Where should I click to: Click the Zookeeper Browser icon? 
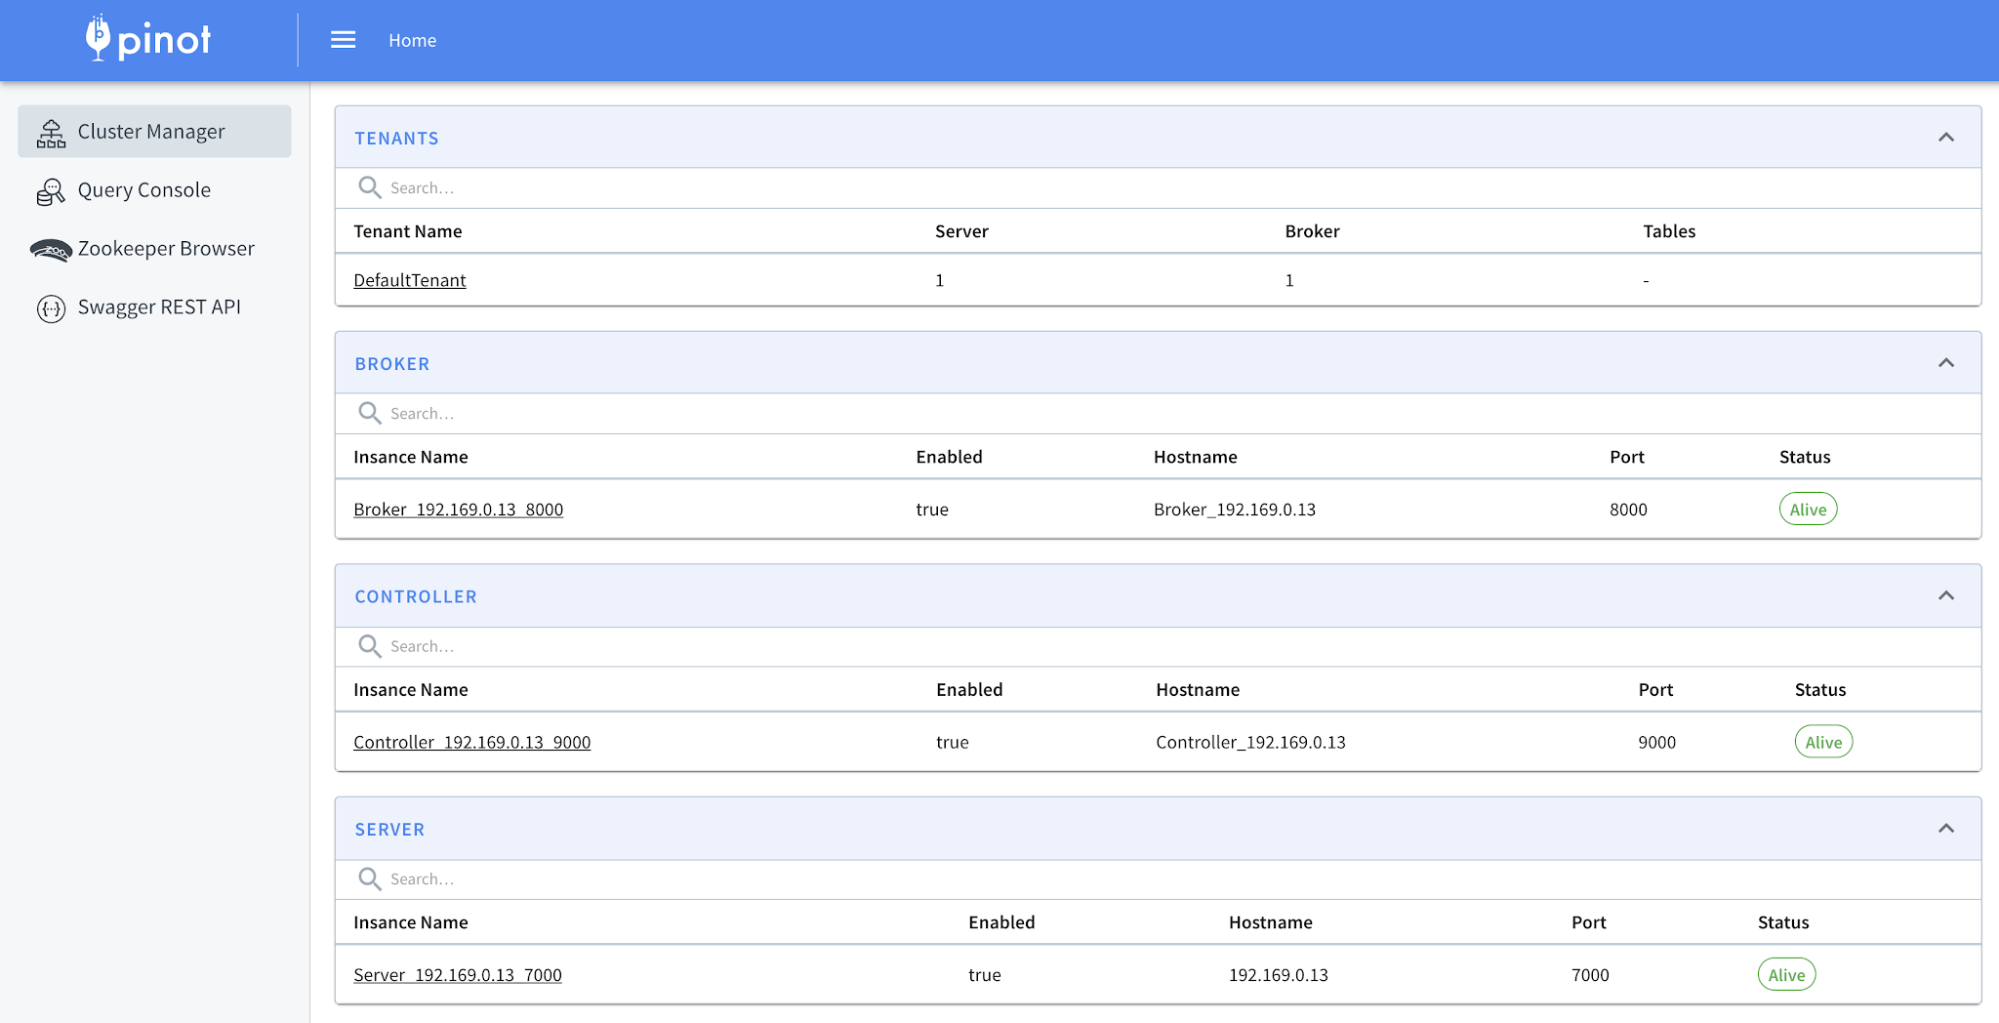coord(50,249)
